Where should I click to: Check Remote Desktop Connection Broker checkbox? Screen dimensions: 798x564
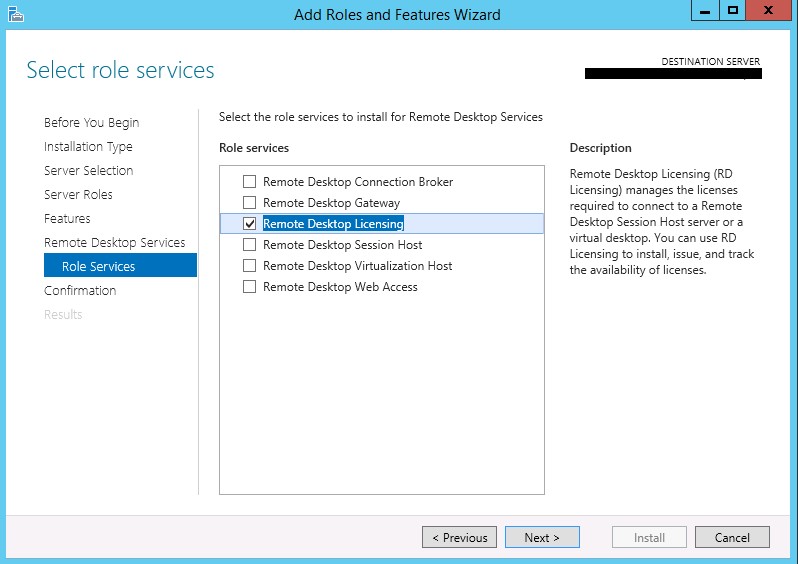click(249, 182)
